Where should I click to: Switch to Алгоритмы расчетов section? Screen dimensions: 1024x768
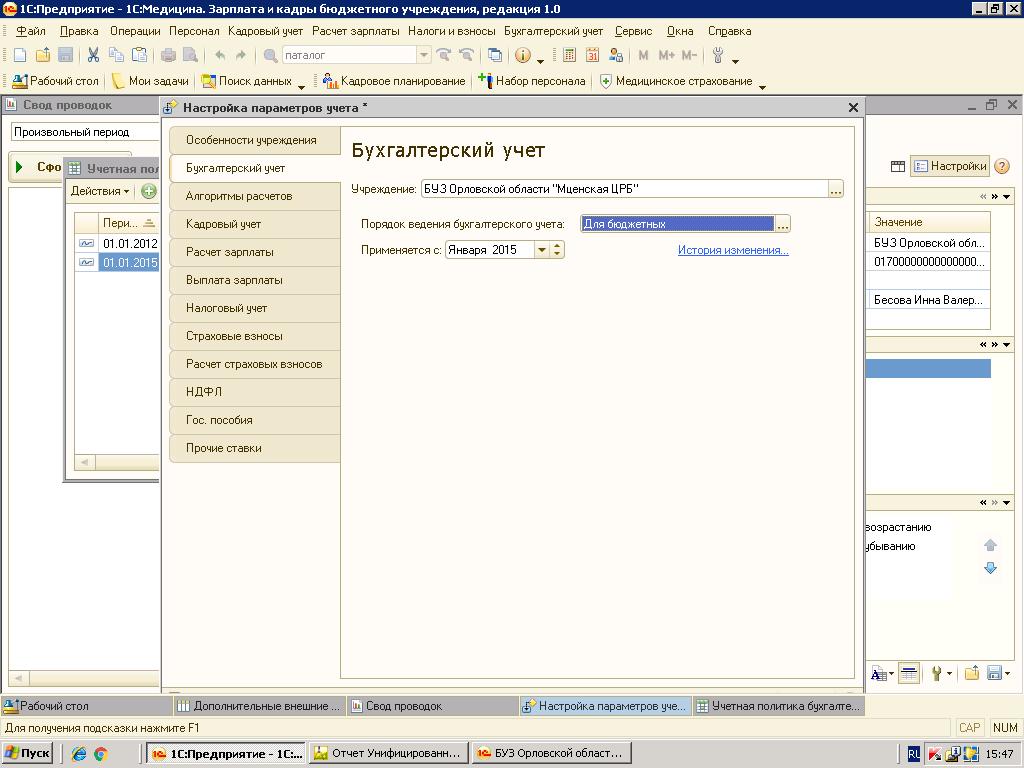click(255, 197)
